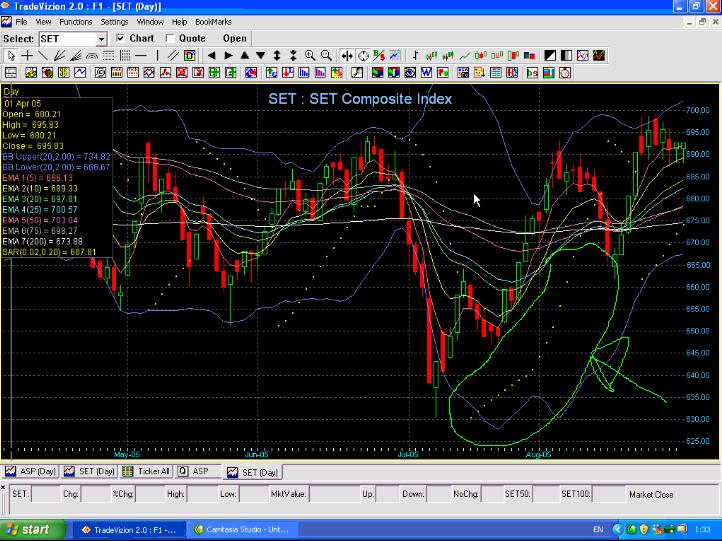Expand the Select symbol dropdown arrow

pyautogui.click(x=102, y=39)
